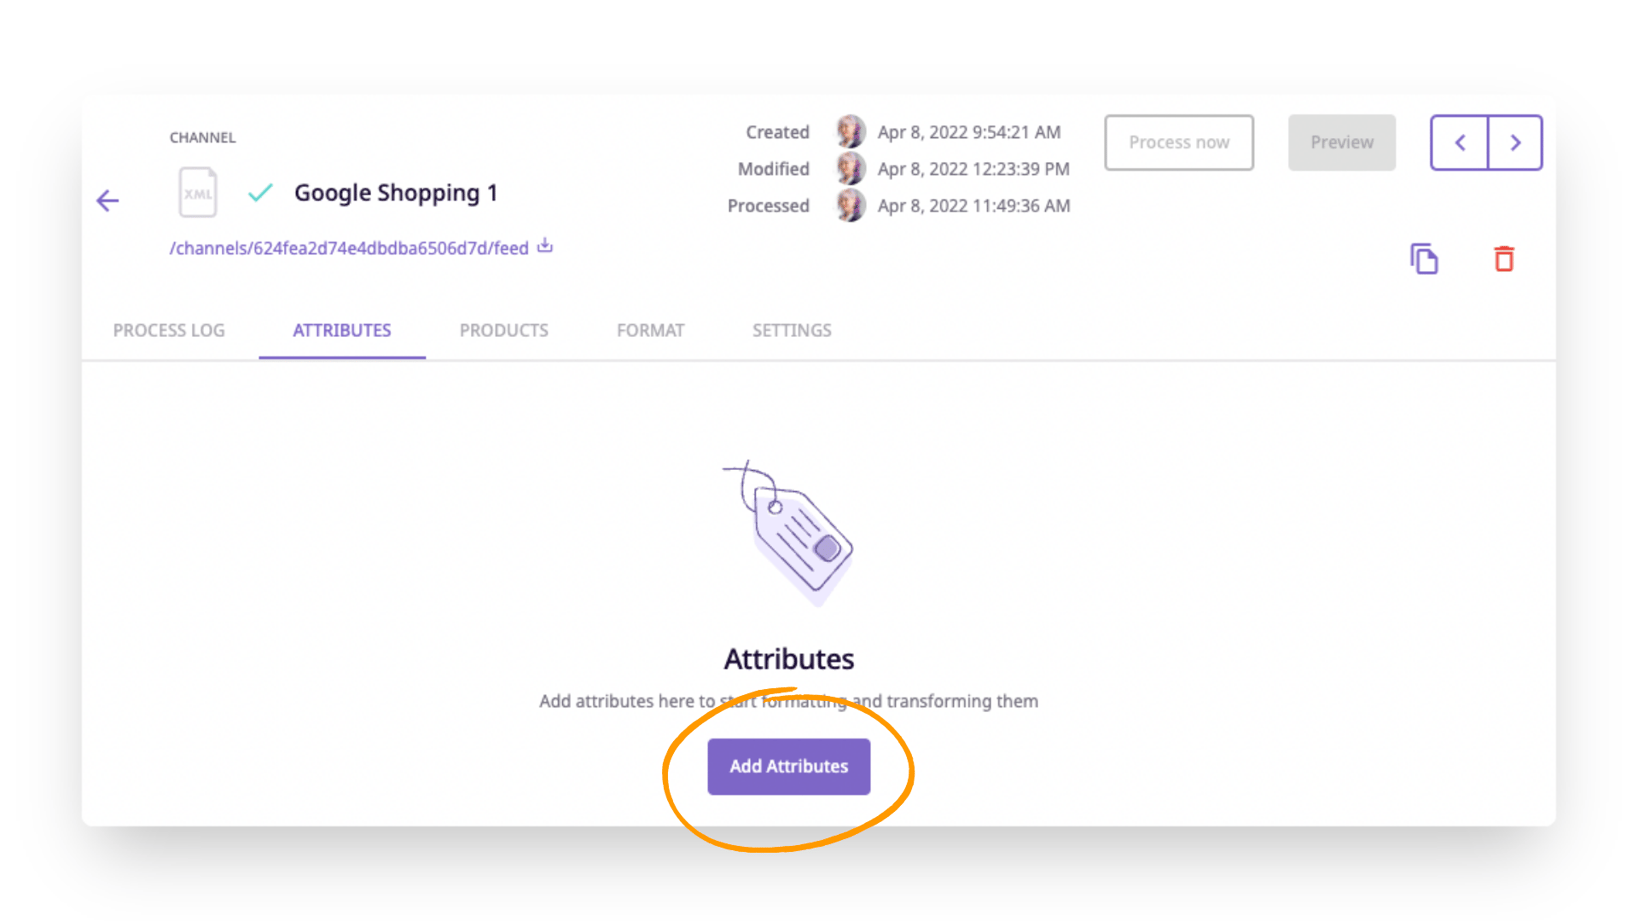Delete the channel using the trash icon
Viewport: 1638px width, 921px height.
pyautogui.click(x=1504, y=258)
